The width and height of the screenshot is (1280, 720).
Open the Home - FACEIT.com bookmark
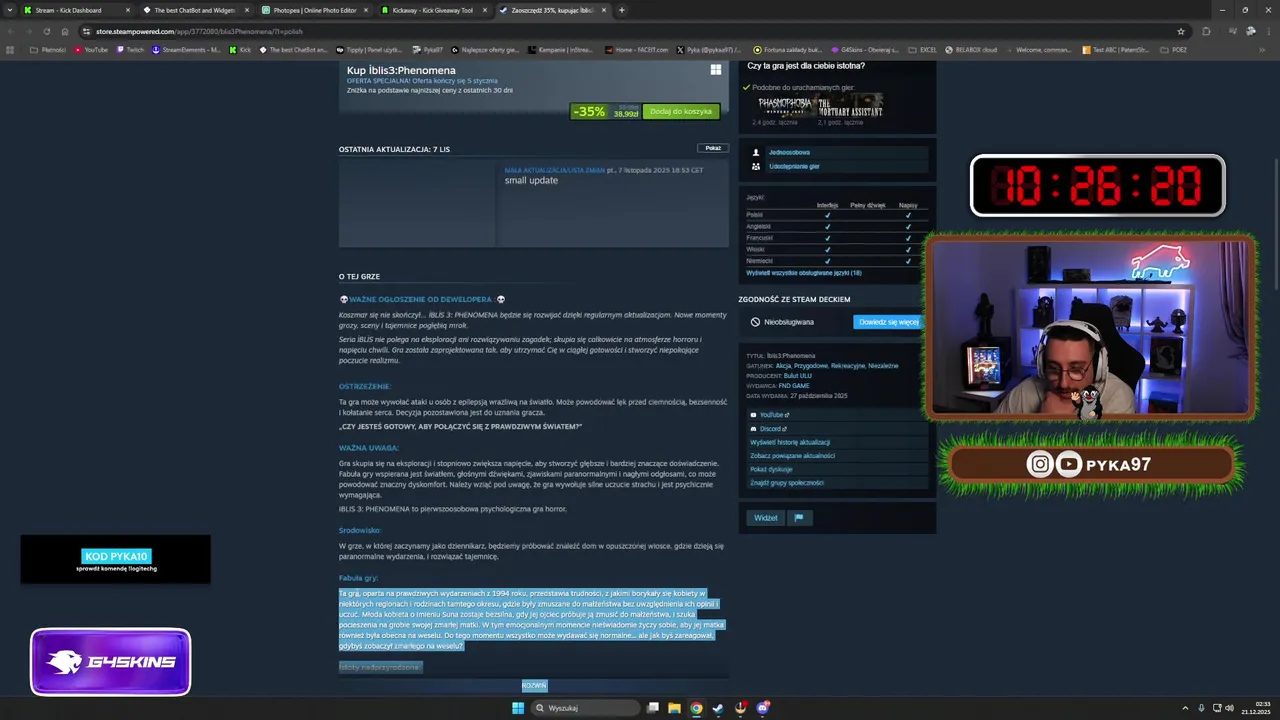pyautogui.click(x=637, y=50)
